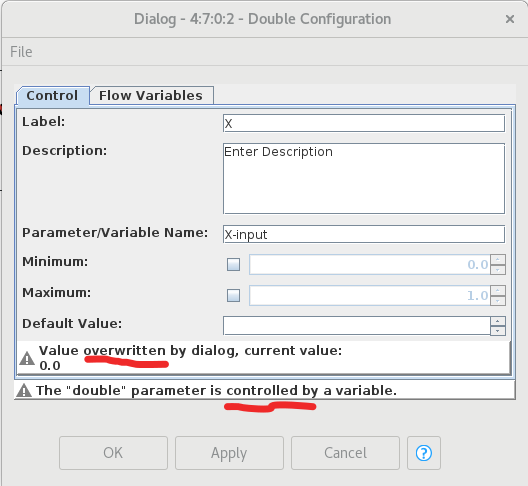This screenshot has width=528, height=486.
Task: Close the Double Configuration dialog
Action: (x=510, y=19)
